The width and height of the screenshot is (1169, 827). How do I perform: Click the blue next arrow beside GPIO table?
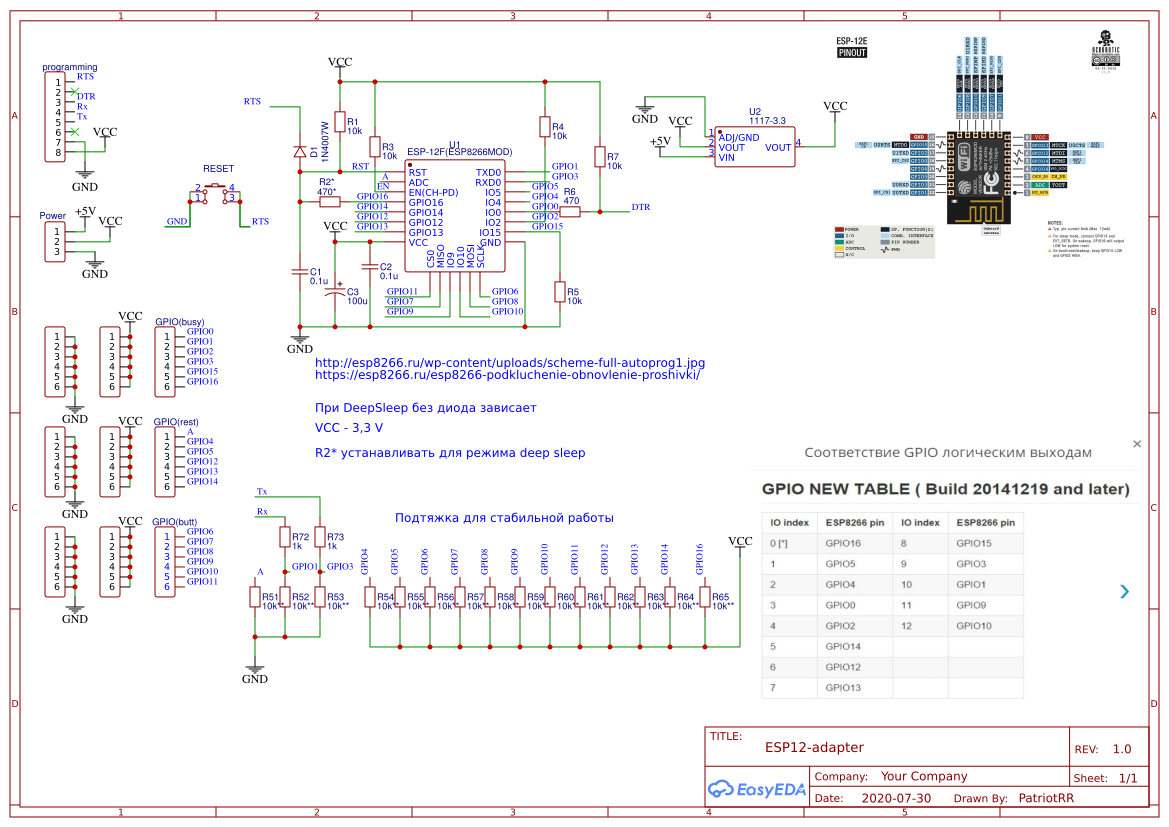1125,591
